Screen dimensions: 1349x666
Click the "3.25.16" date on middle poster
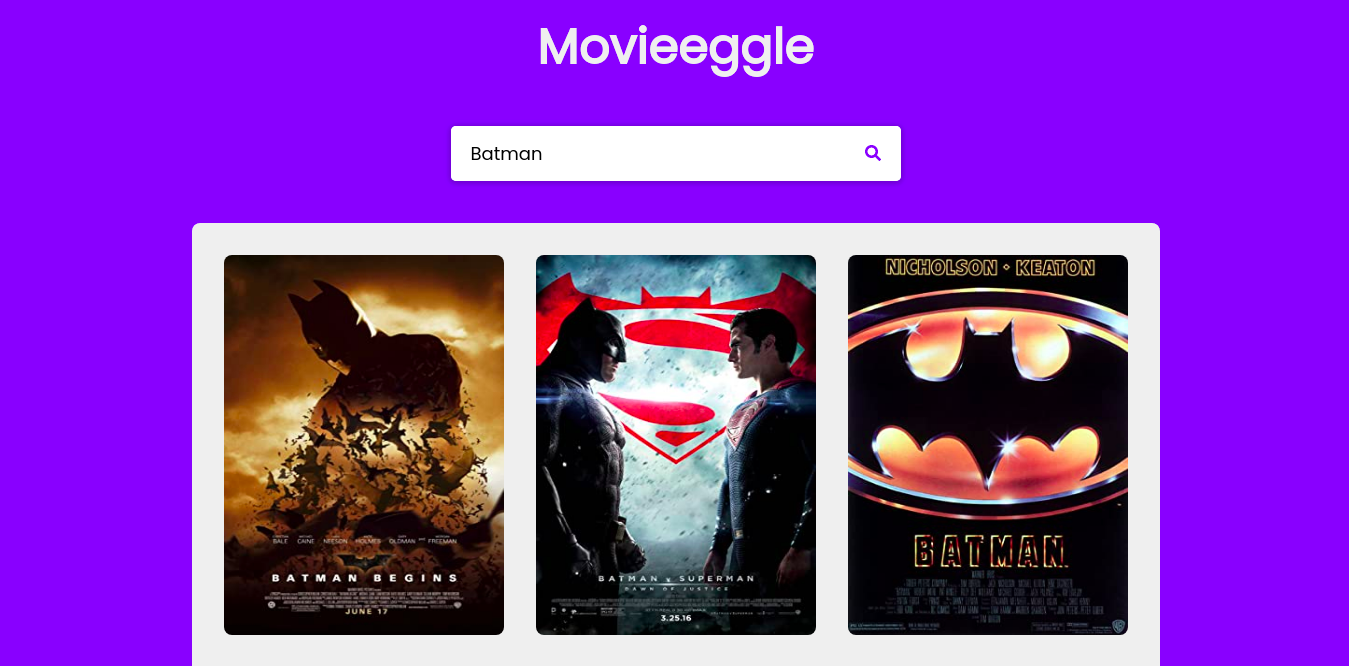tap(676, 618)
